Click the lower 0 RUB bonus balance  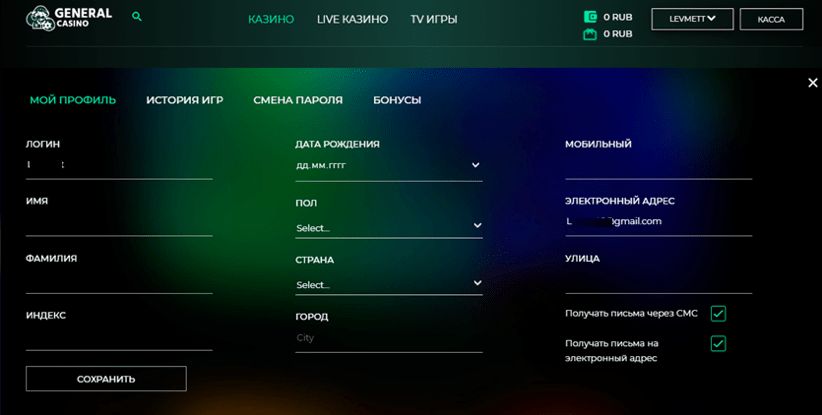pos(618,34)
